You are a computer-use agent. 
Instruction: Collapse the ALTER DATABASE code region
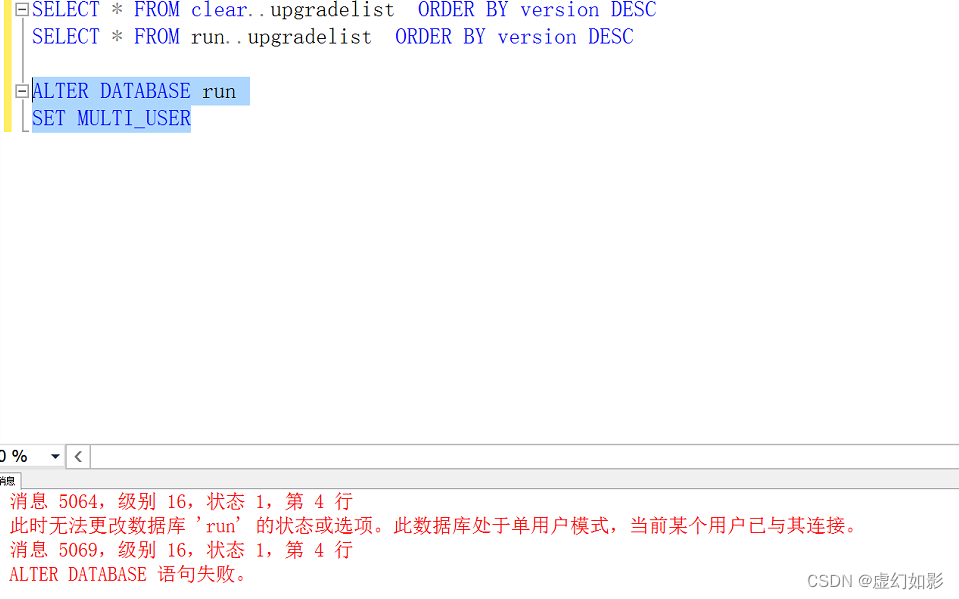tap(20, 90)
